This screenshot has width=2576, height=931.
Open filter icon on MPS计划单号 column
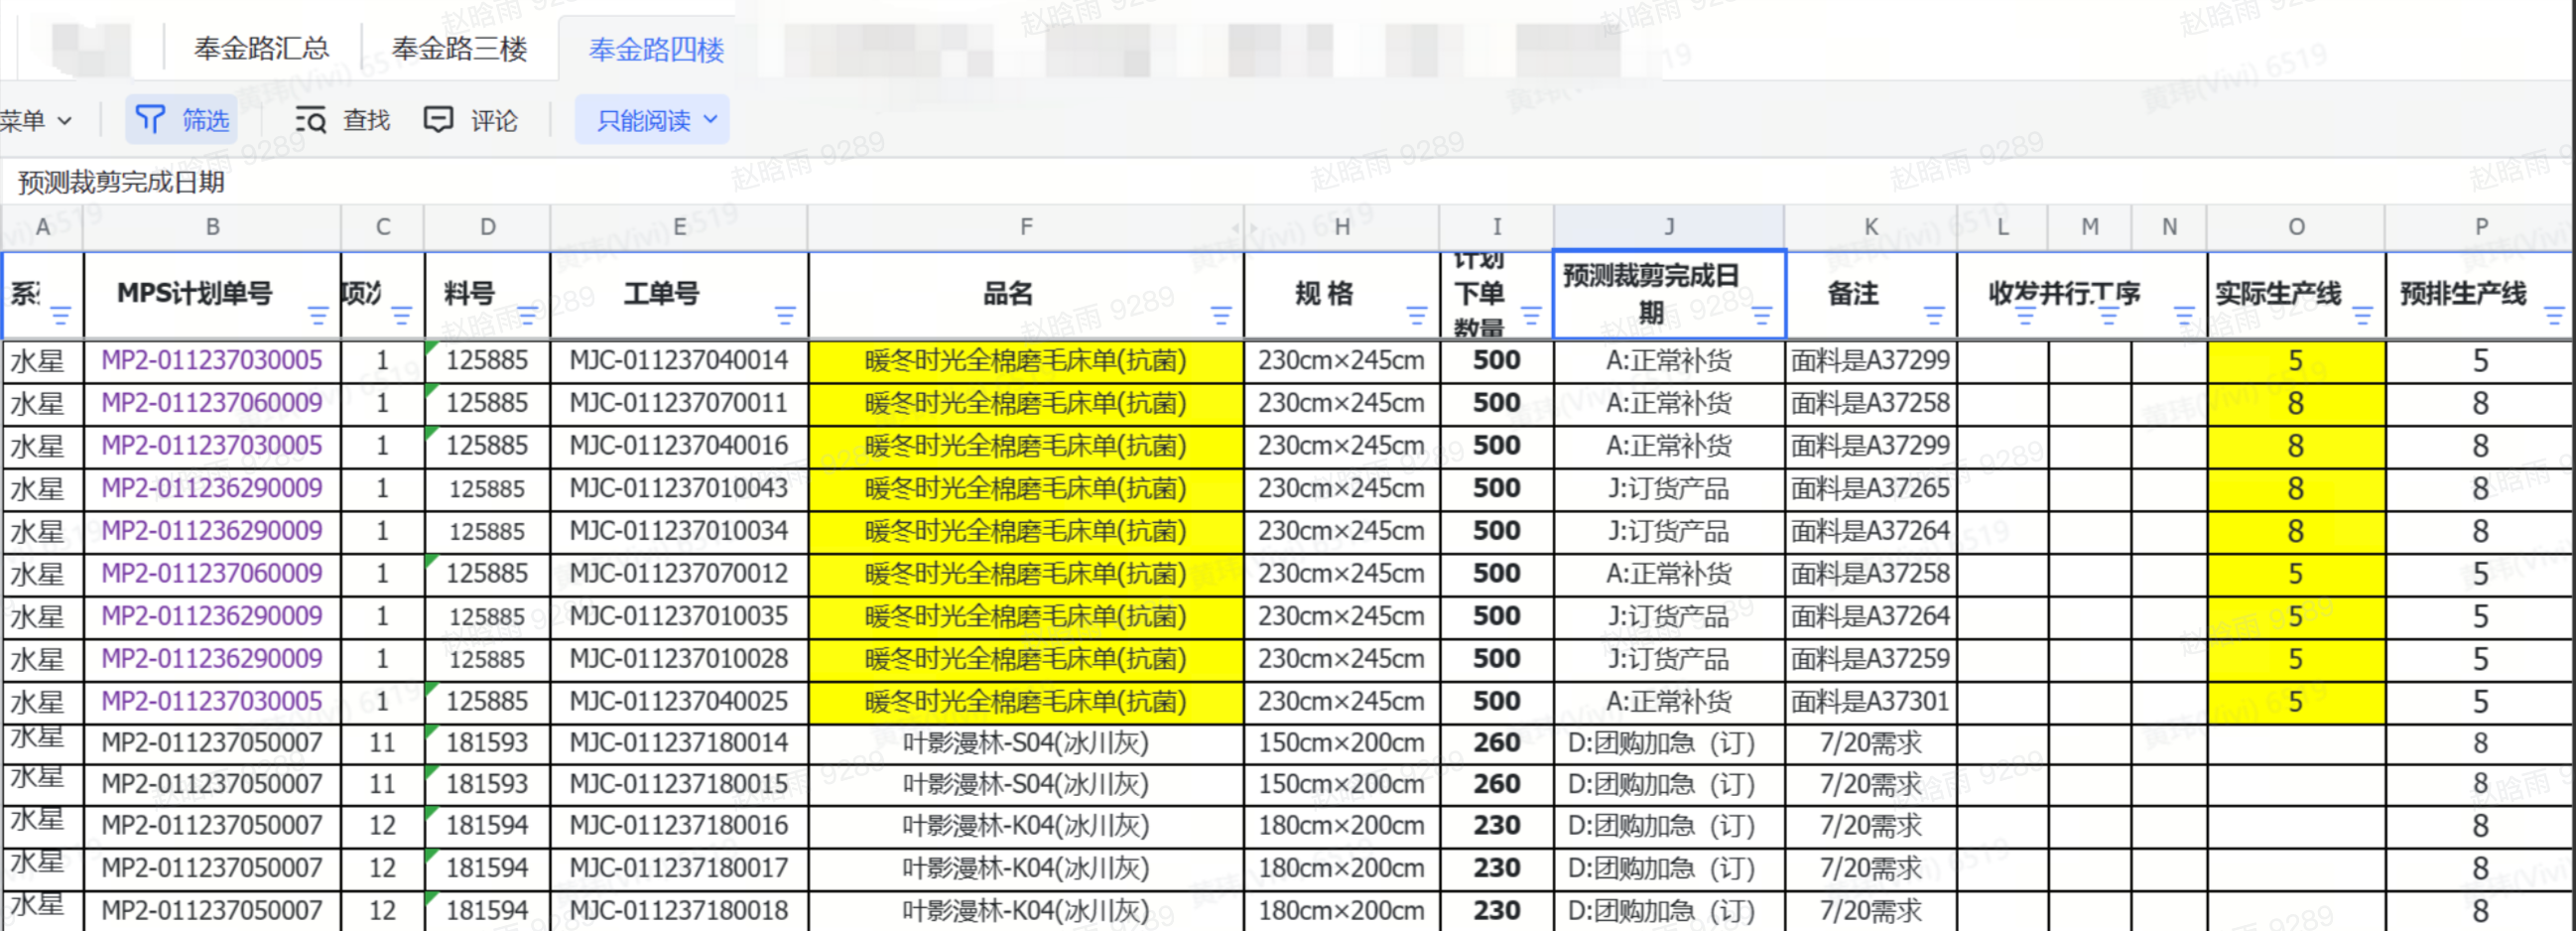pos(318,317)
